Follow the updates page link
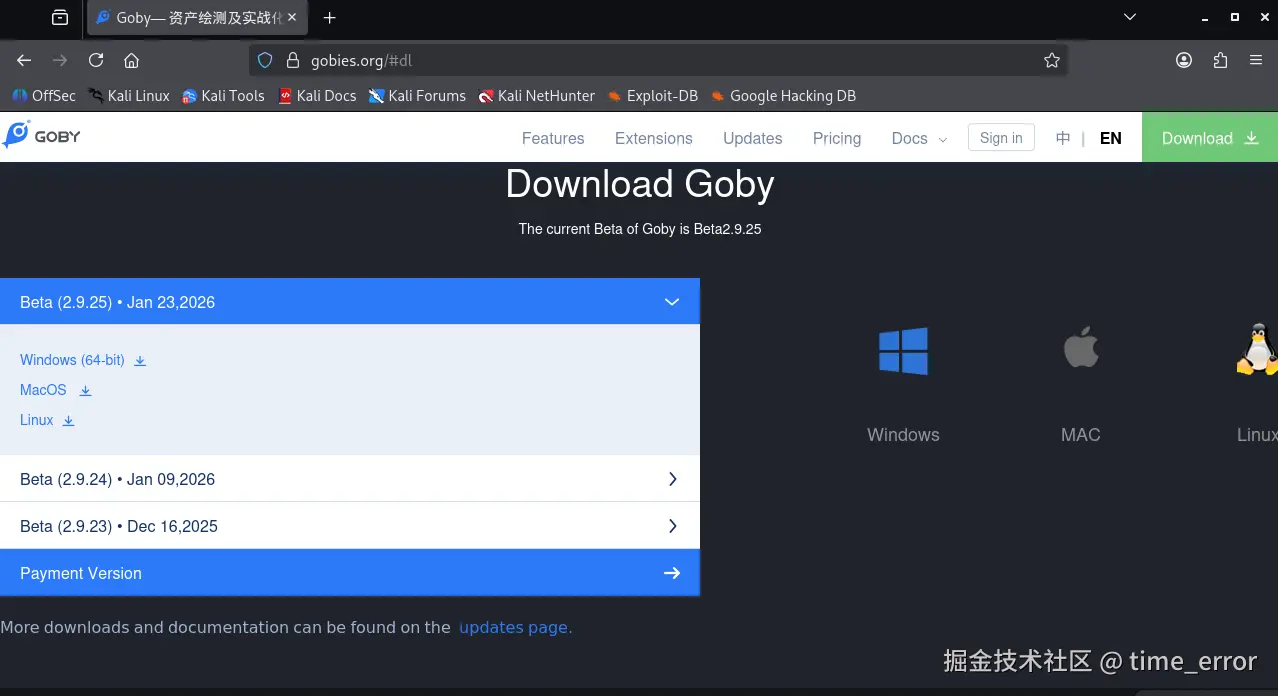Viewport: 1278px width, 696px height. coord(515,627)
